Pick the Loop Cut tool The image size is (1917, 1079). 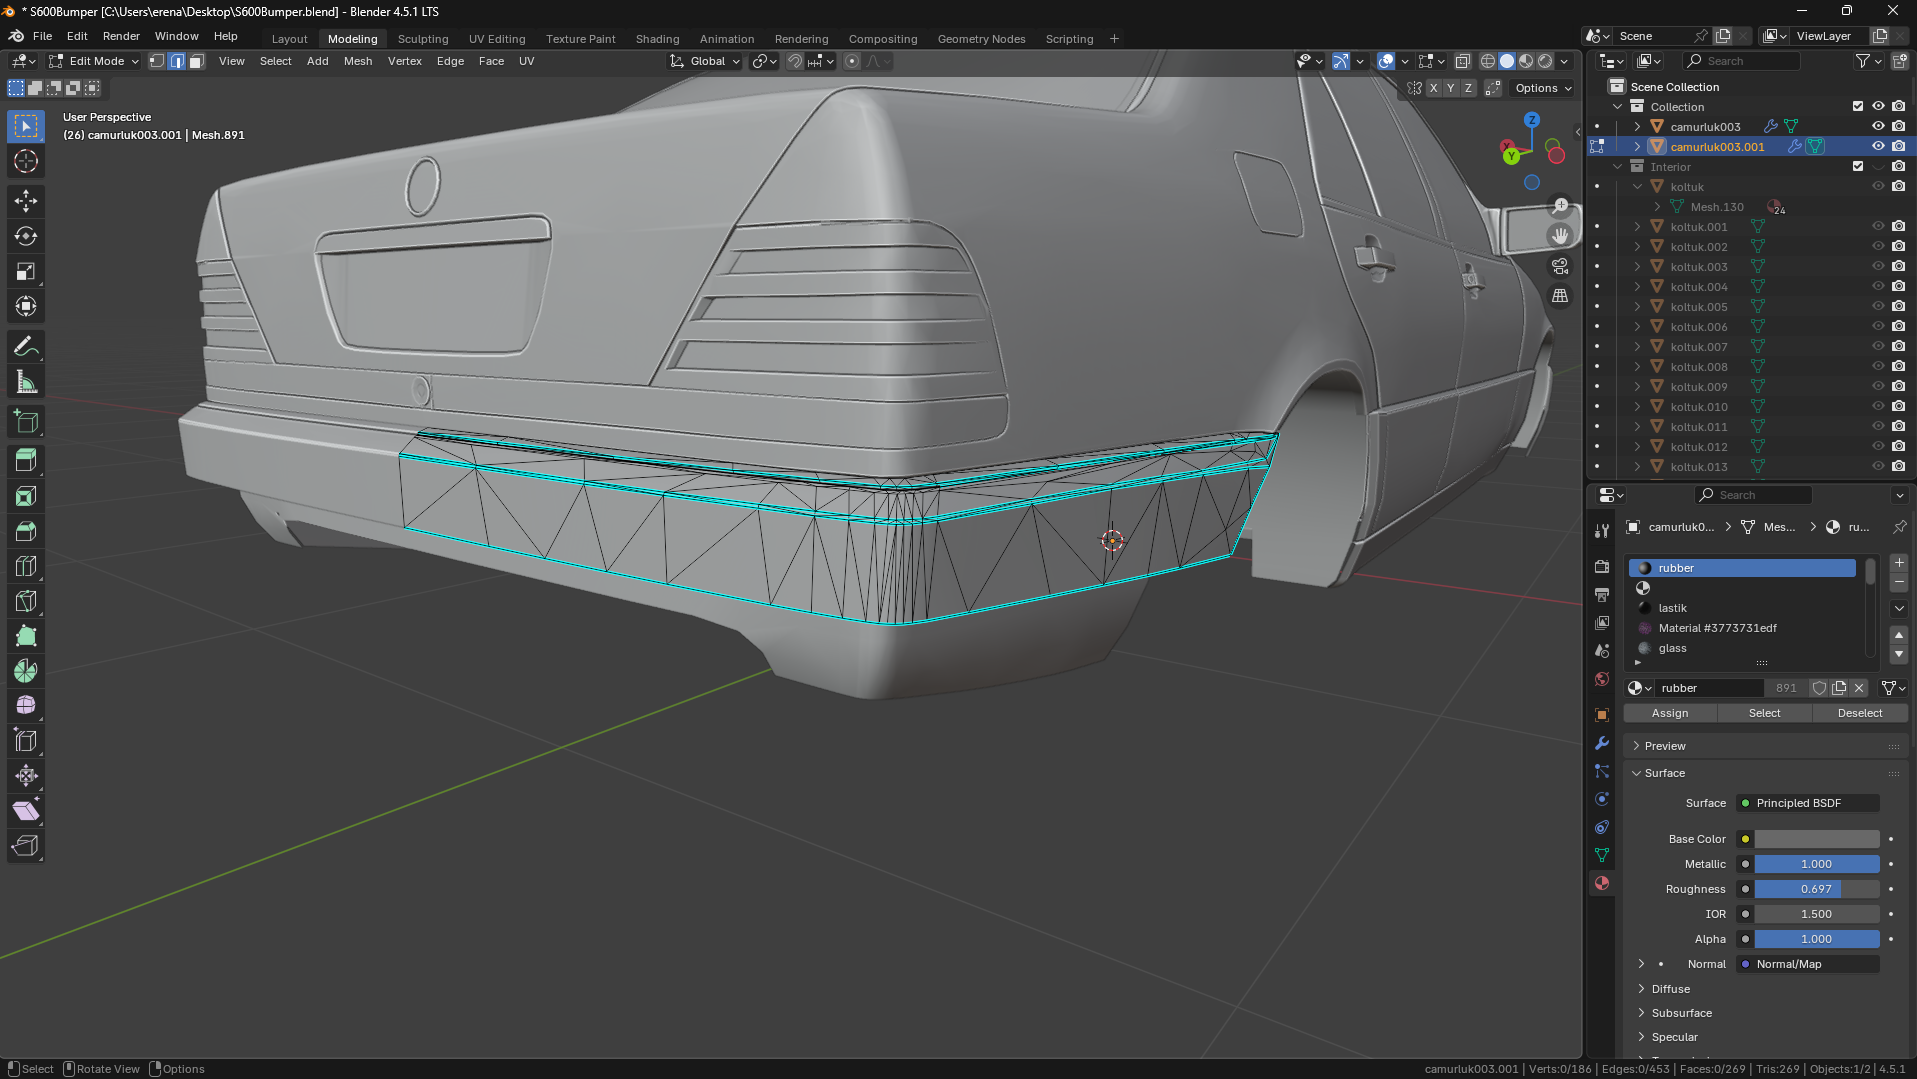coord(26,566)
